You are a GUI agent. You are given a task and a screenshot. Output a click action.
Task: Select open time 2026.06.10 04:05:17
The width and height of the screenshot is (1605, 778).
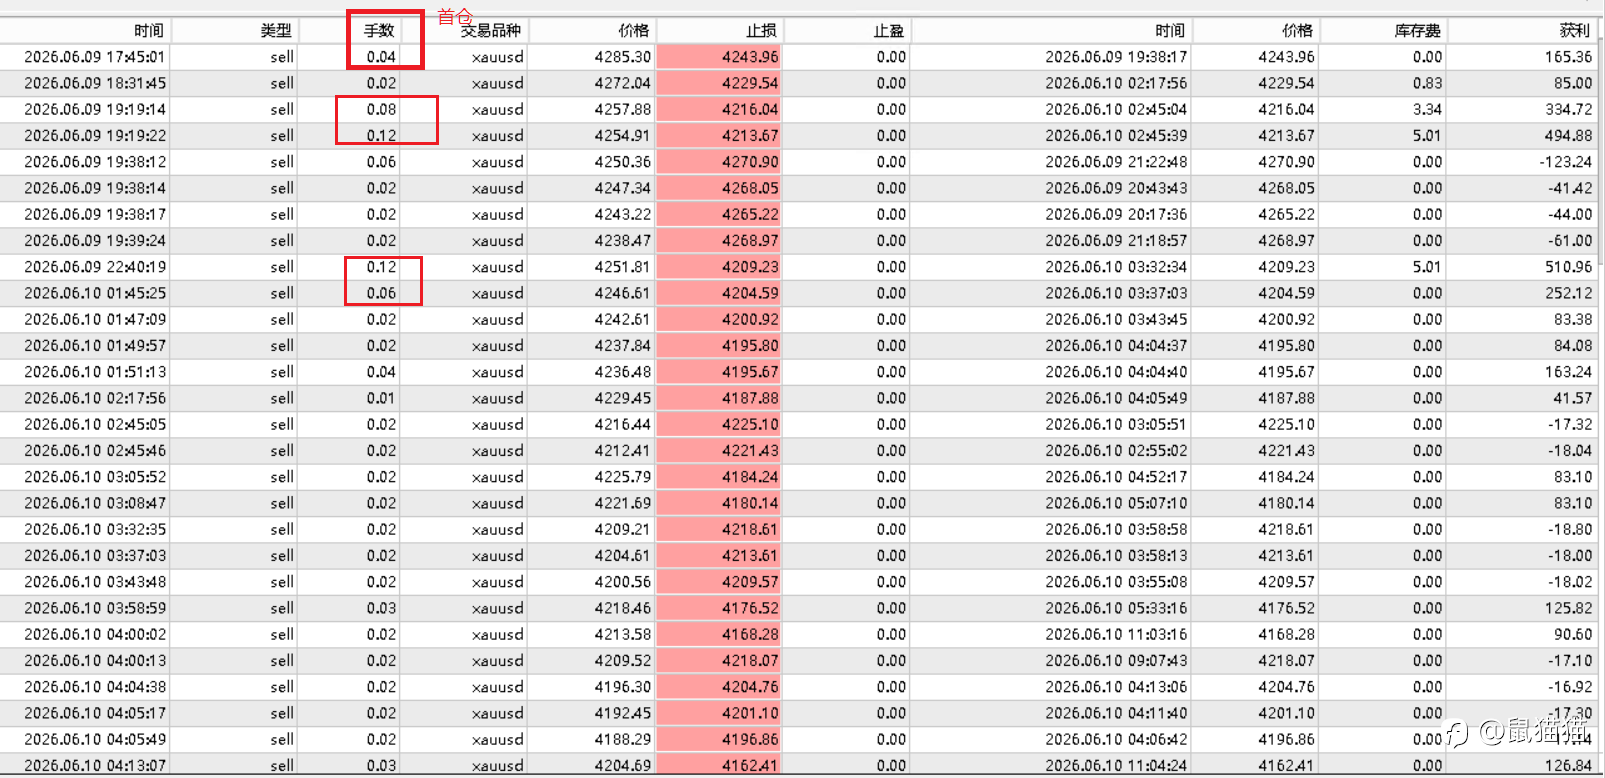[x=95, y=713]
